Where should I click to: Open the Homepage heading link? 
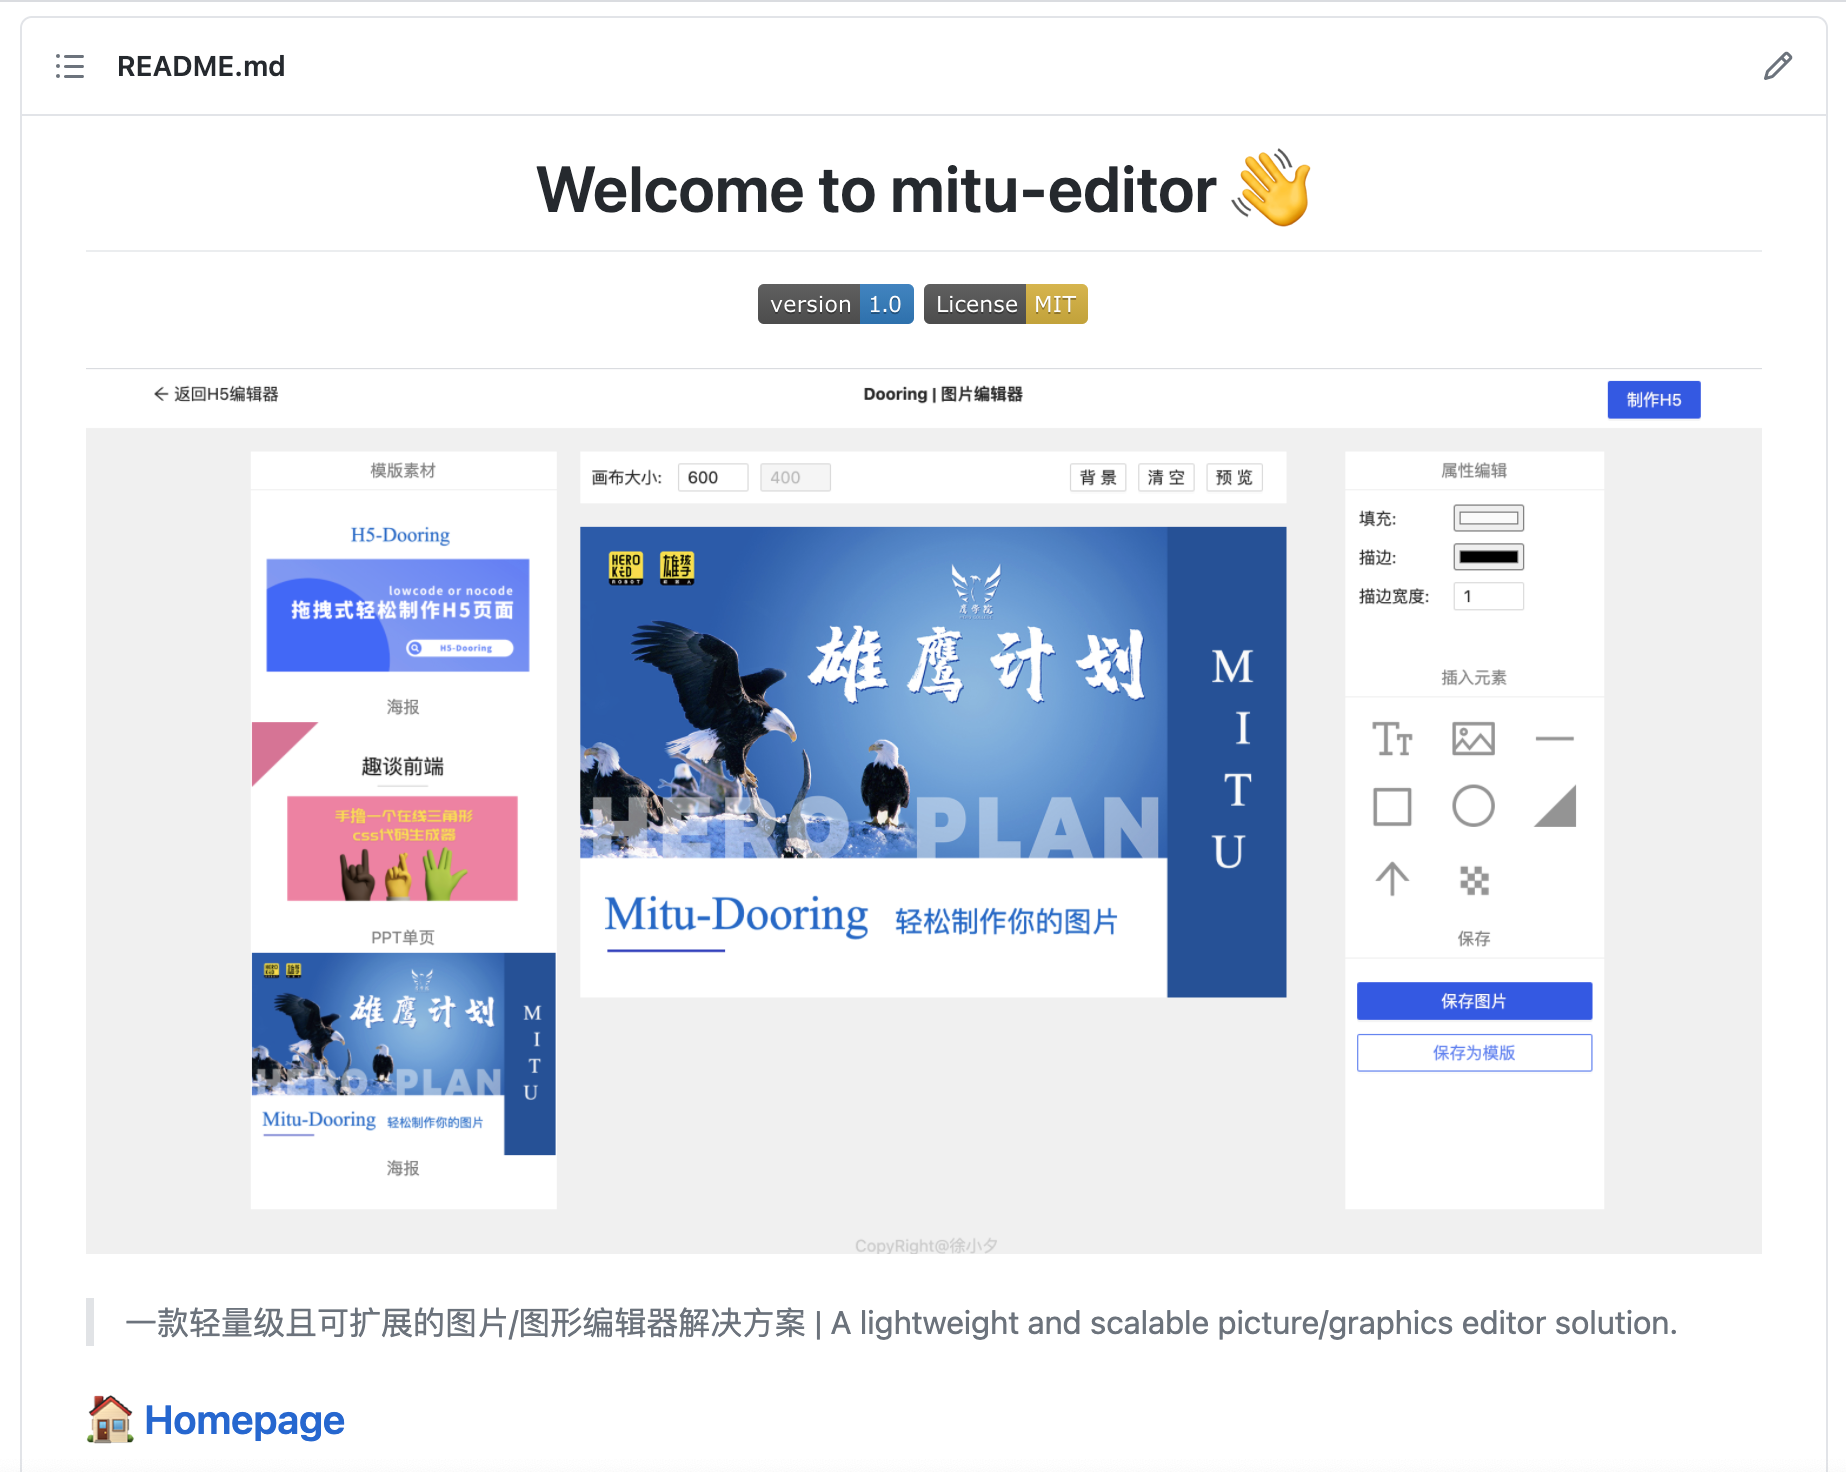pyautogui.click(x=244, y=1420)
